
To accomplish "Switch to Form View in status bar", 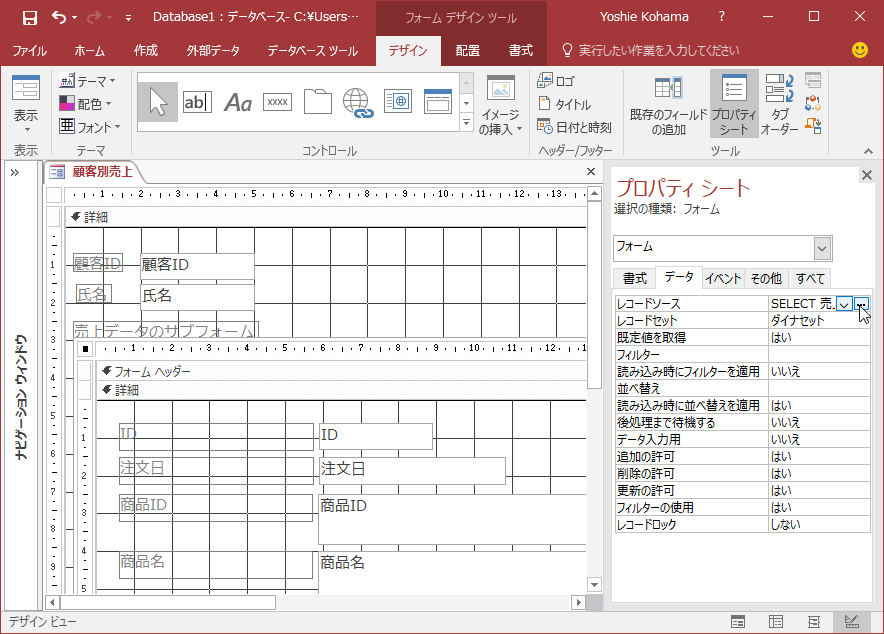I will tap(737, 622).
